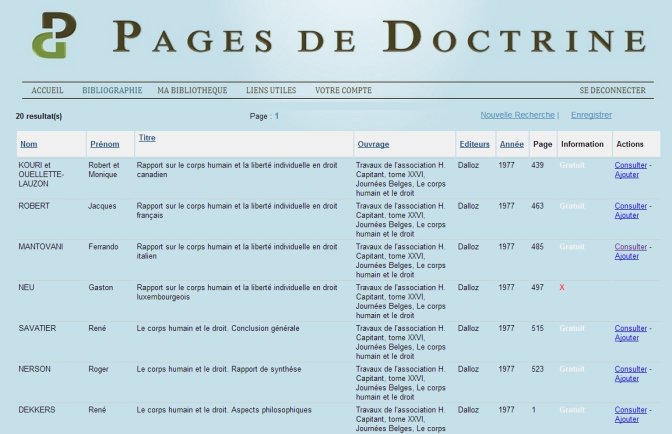Select the name 'MANTOVANI' cell
Image resolution: width=672 pixels, height=434 pixels.
coord(41,246)
